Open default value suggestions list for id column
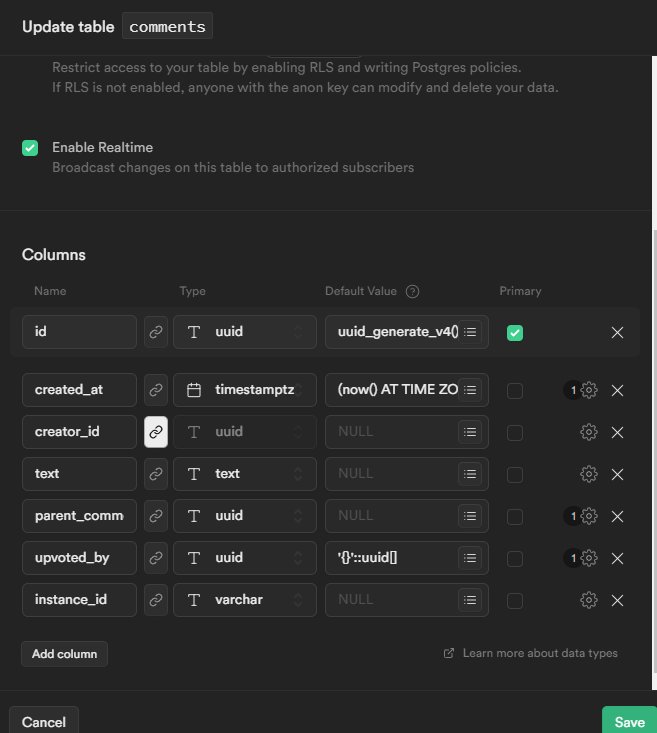This screenshot has width=657, height=733. 471,332
